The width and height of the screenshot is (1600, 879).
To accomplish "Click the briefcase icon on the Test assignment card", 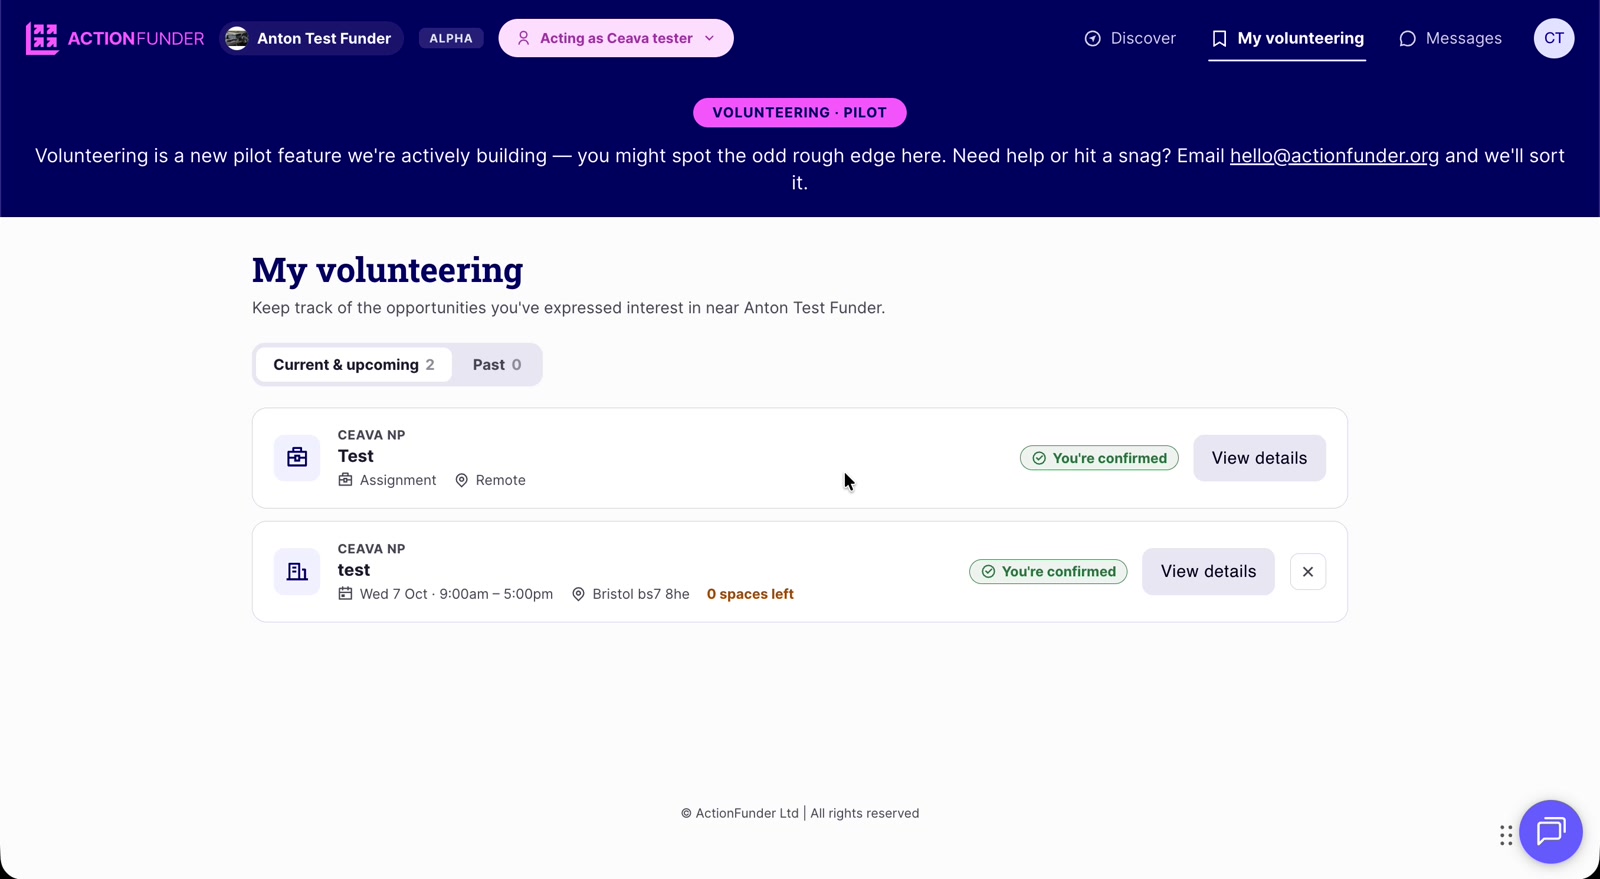I will 297,457.
